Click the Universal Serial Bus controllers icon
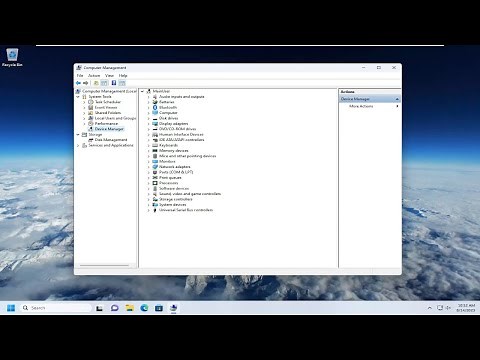 155,210
